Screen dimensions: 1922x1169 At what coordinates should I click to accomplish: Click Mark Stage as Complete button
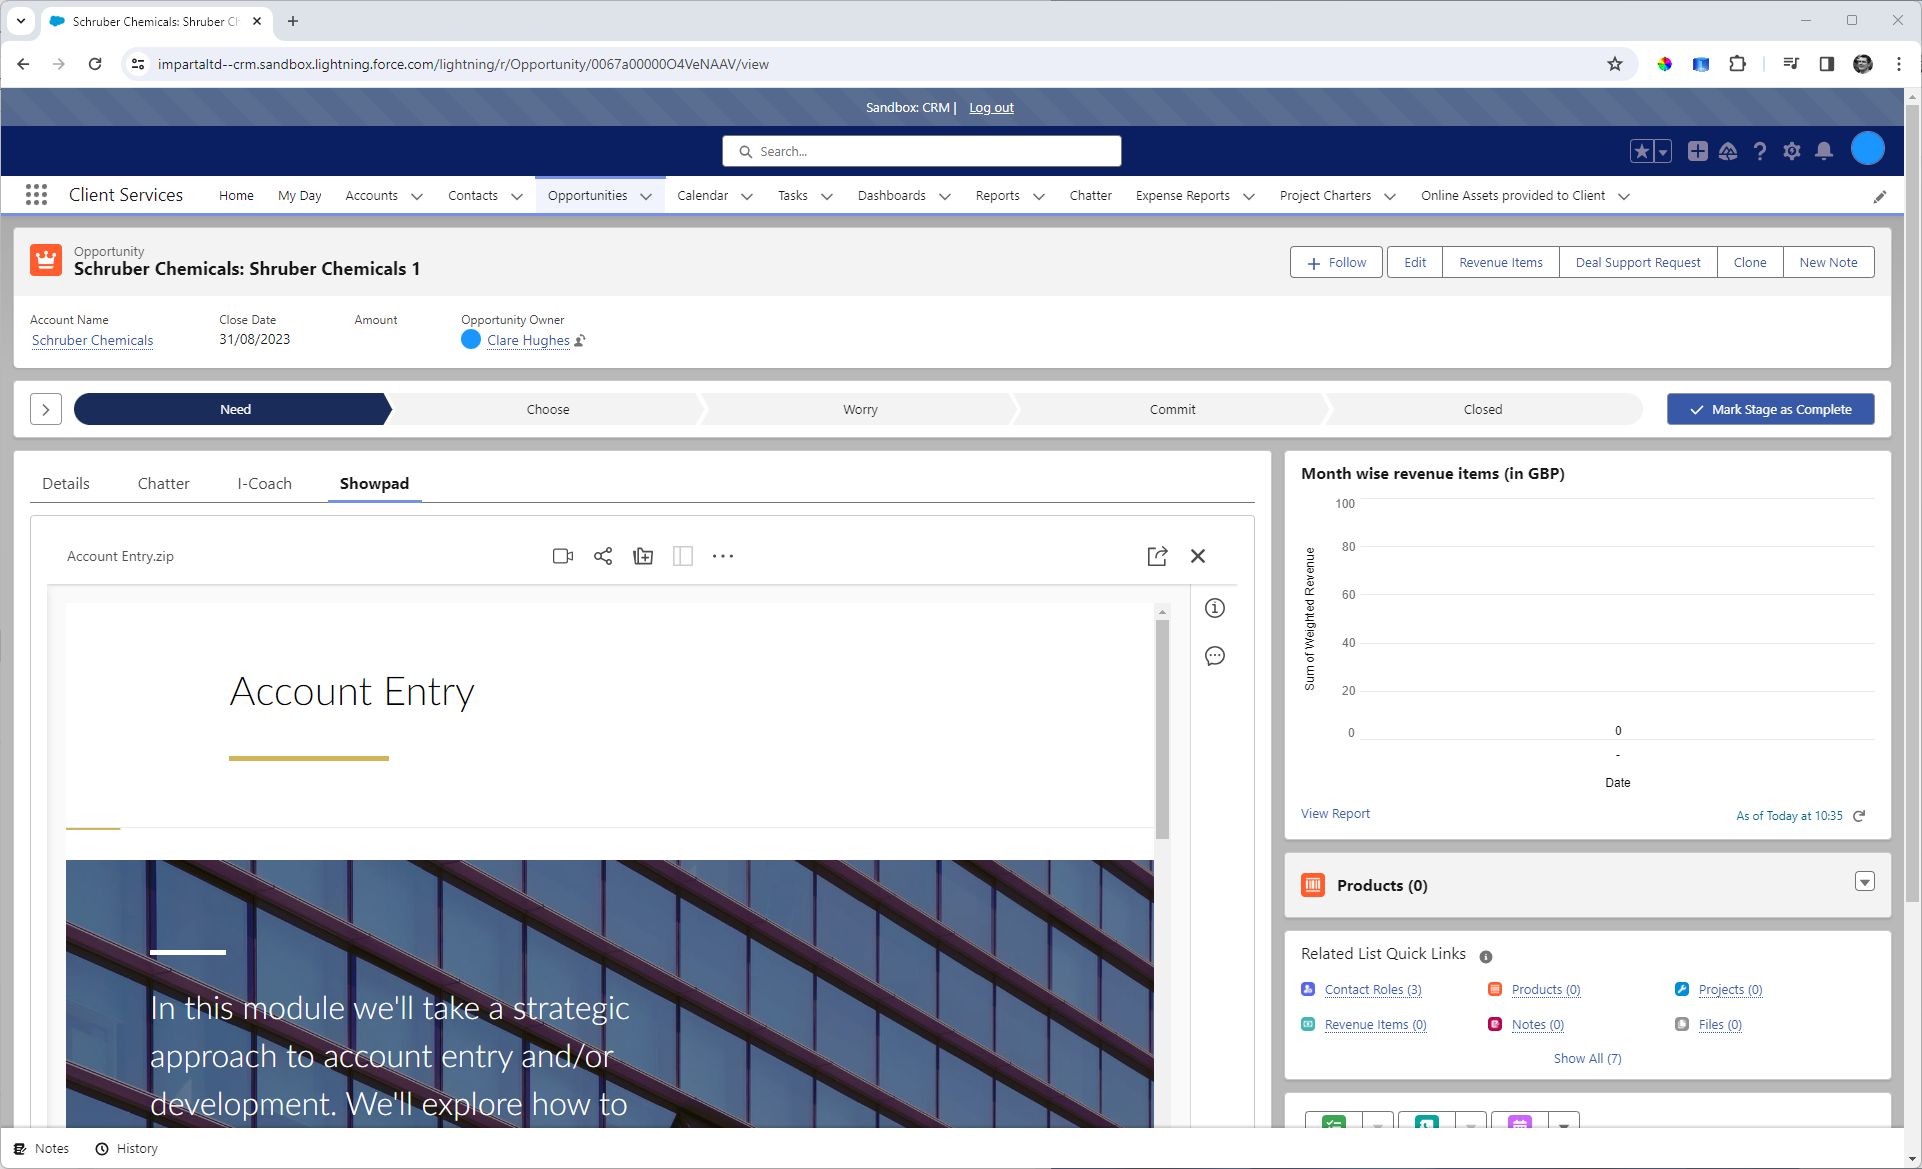[x=1770, y=409]
